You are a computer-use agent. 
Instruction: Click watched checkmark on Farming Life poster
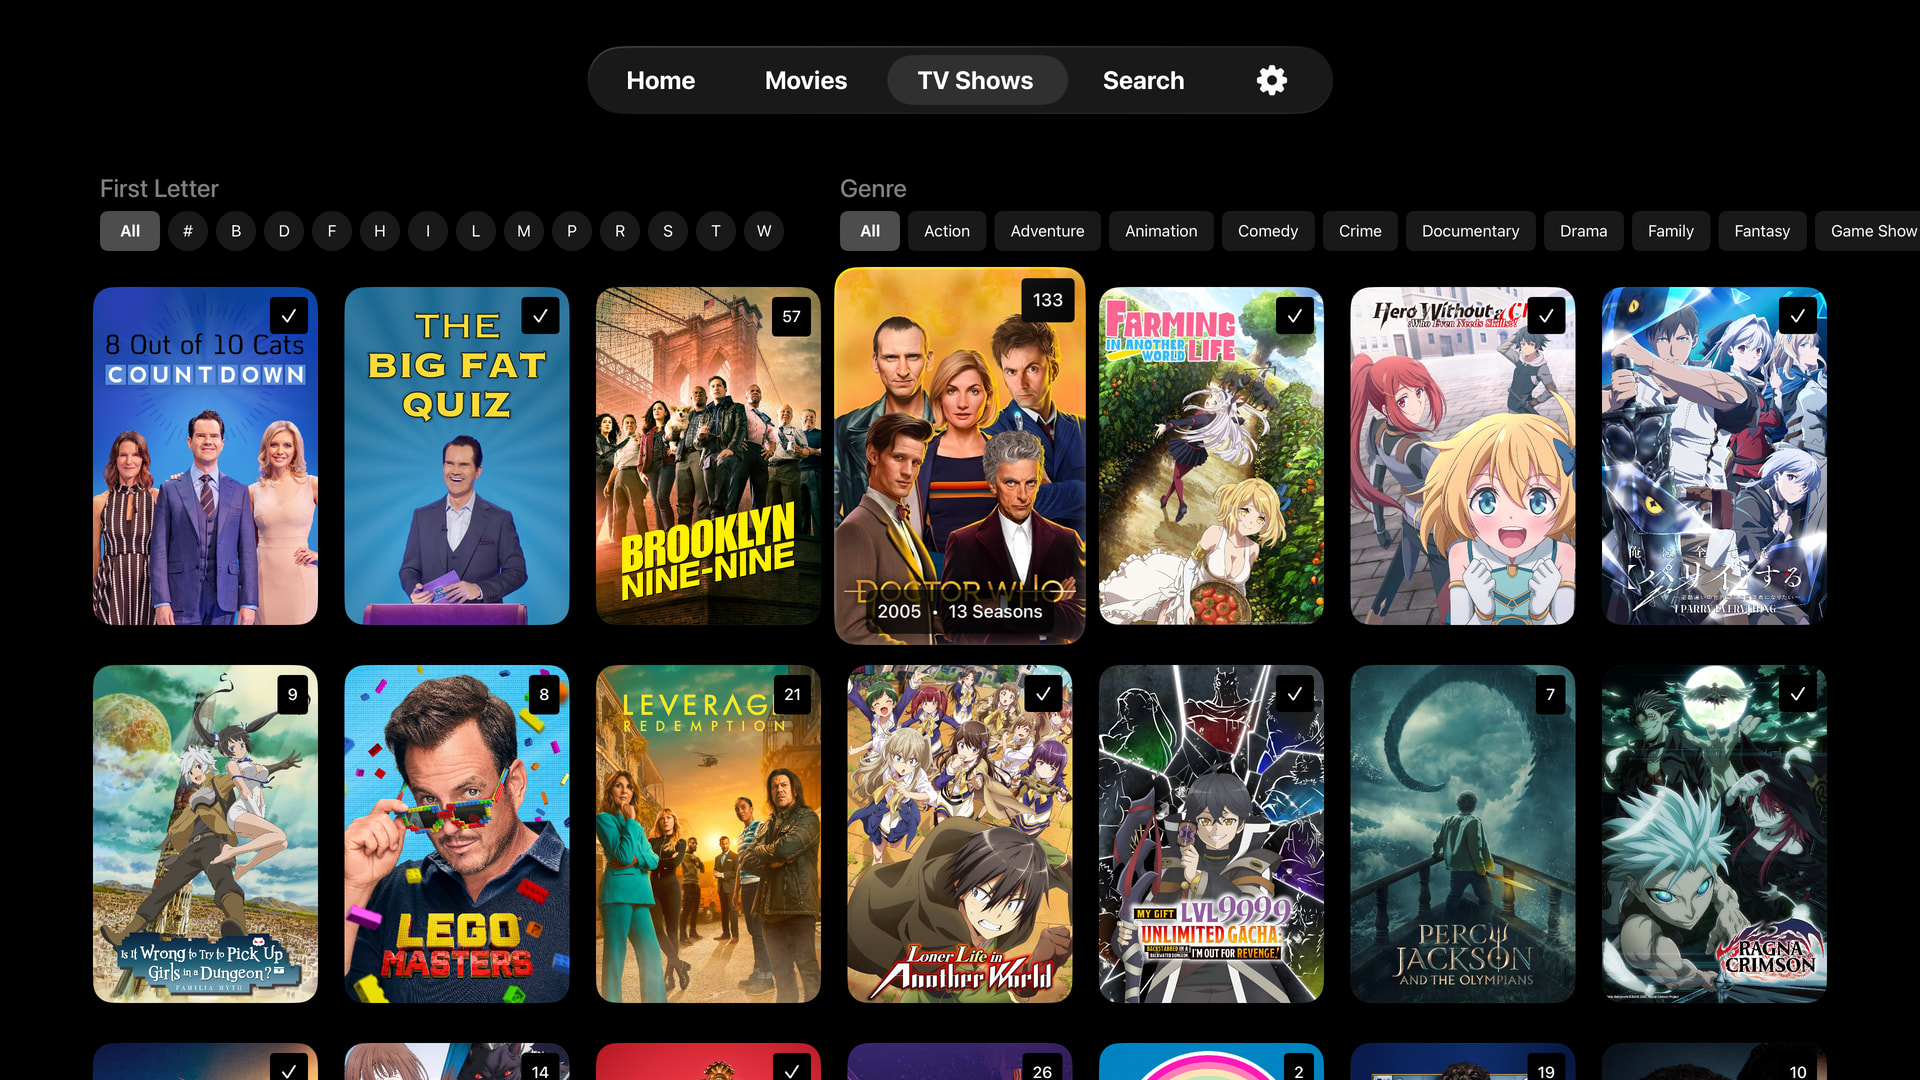[x=1294, y=316]
